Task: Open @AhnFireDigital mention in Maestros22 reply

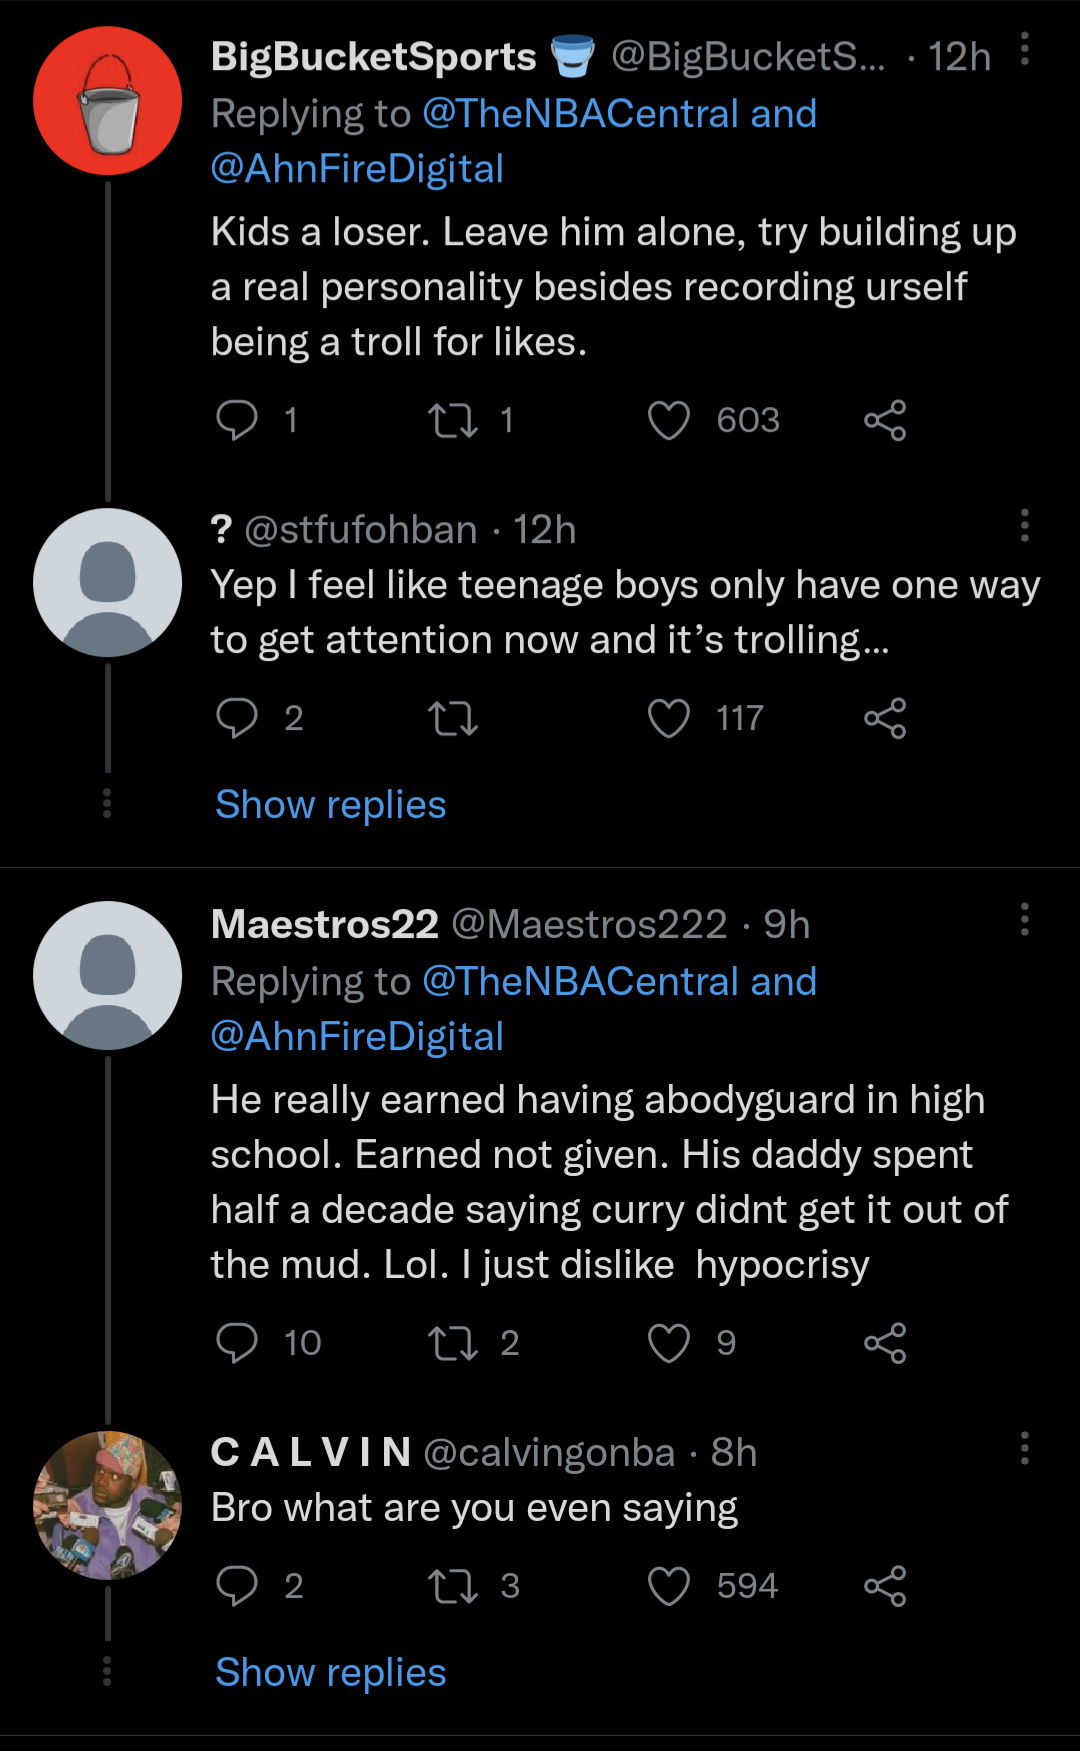Action: coord(357,1037)
